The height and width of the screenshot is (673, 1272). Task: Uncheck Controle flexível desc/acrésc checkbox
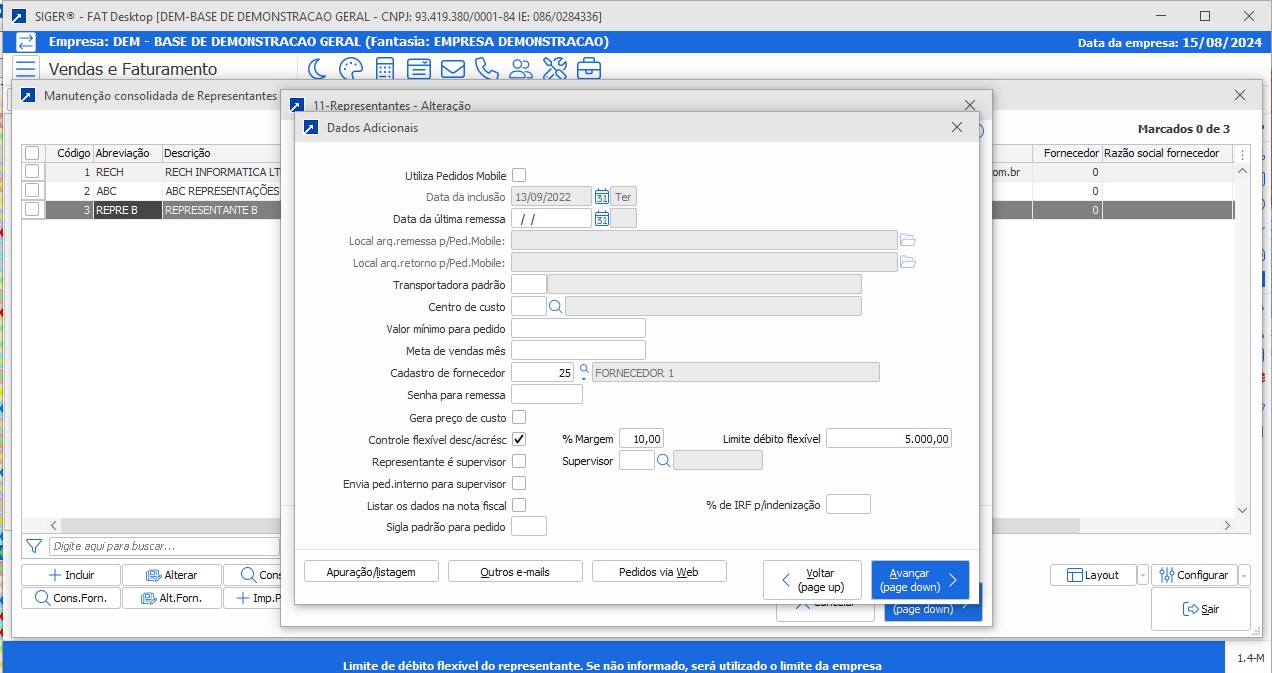[x=519, y=439]
